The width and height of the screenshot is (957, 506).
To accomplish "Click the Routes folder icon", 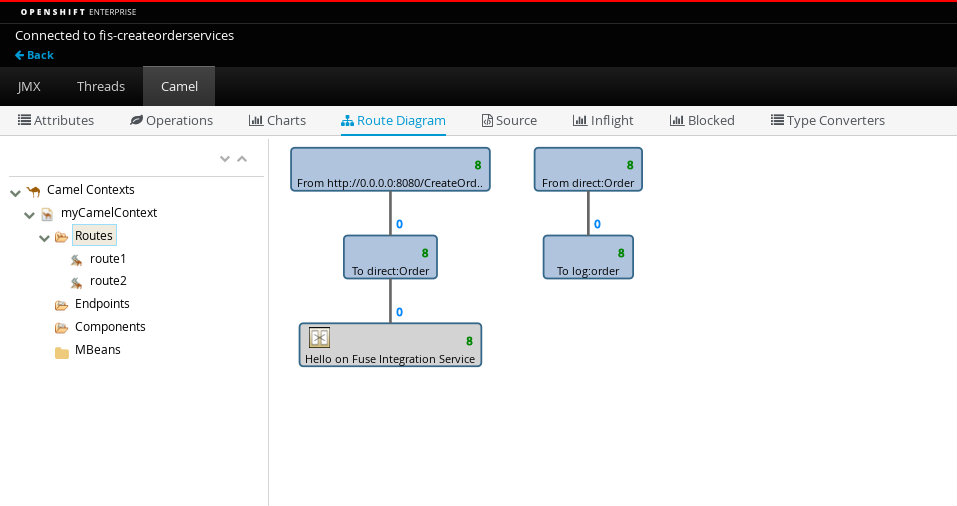I will pyautogui.click(x=62, y=237).
